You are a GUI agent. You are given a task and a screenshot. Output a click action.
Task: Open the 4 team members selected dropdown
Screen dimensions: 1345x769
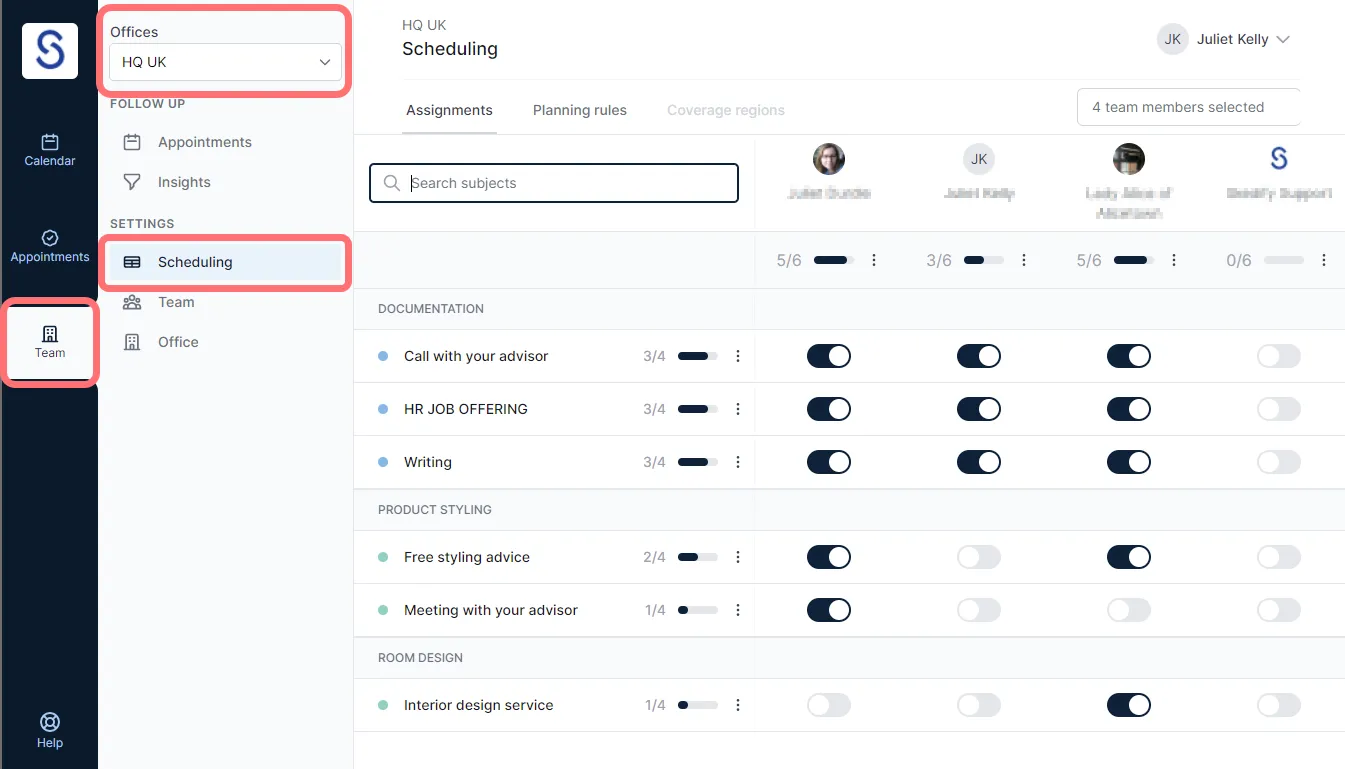pos(1188,107)
